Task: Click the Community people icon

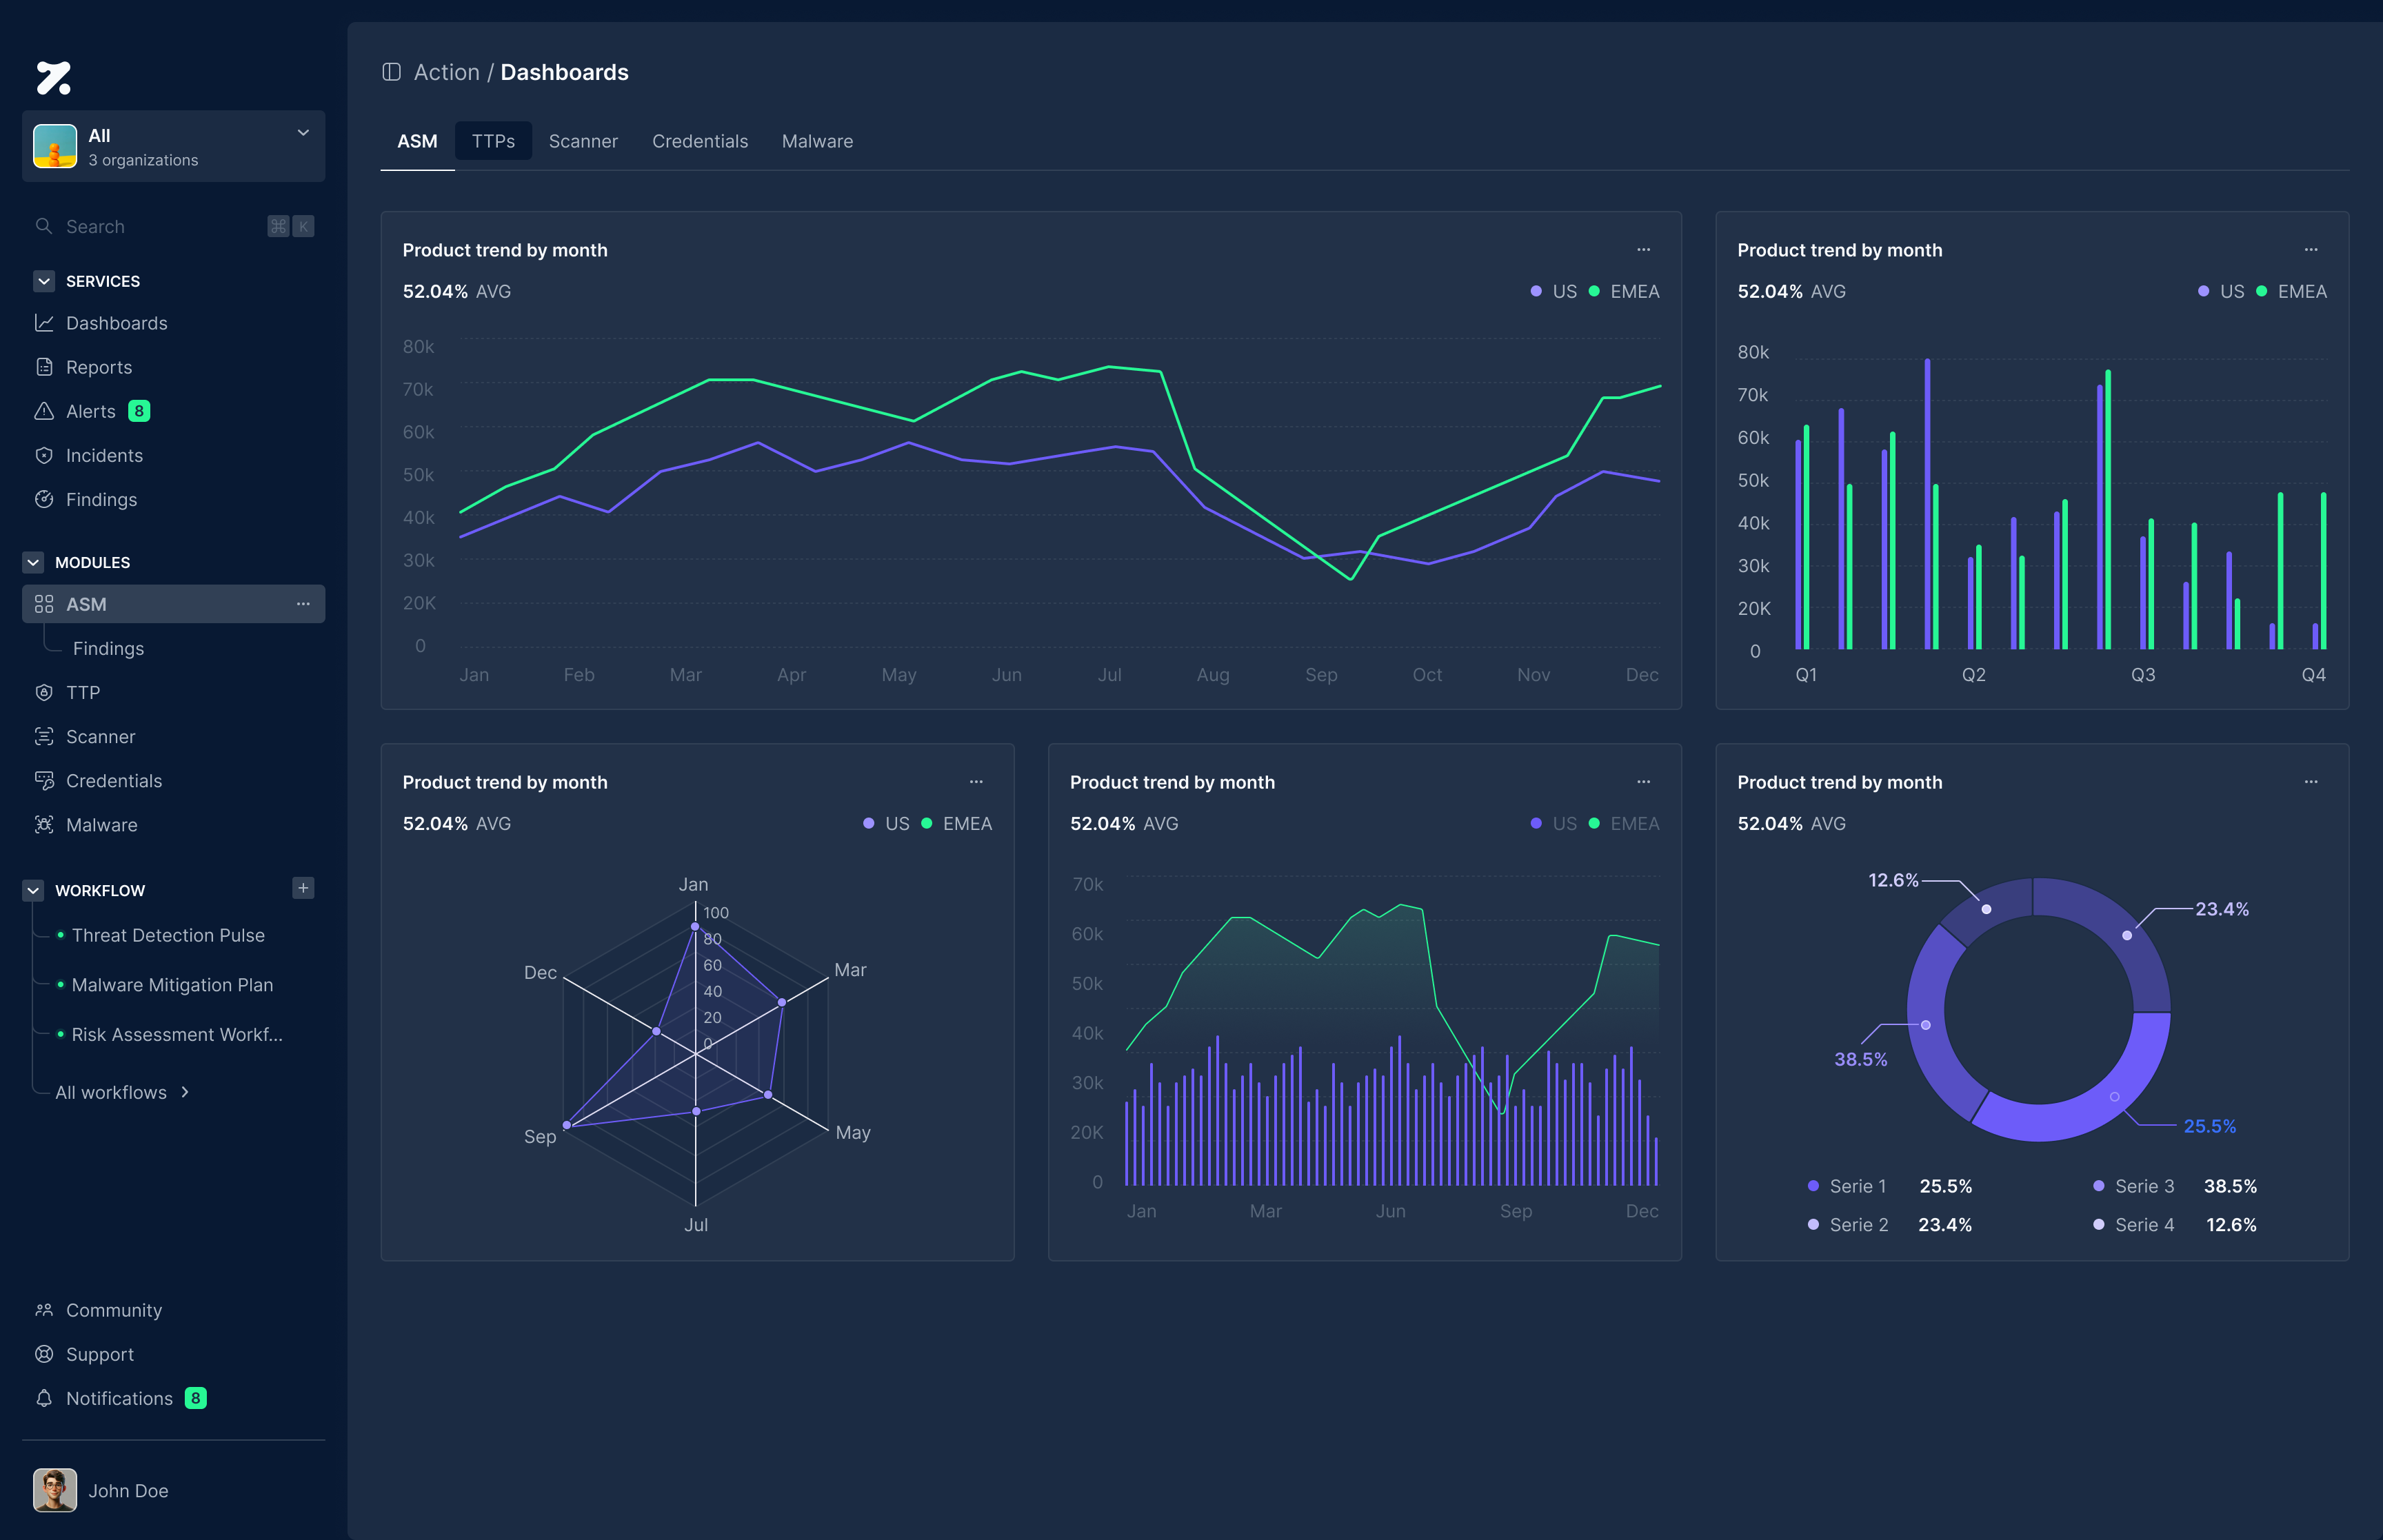Action: 44,1310
